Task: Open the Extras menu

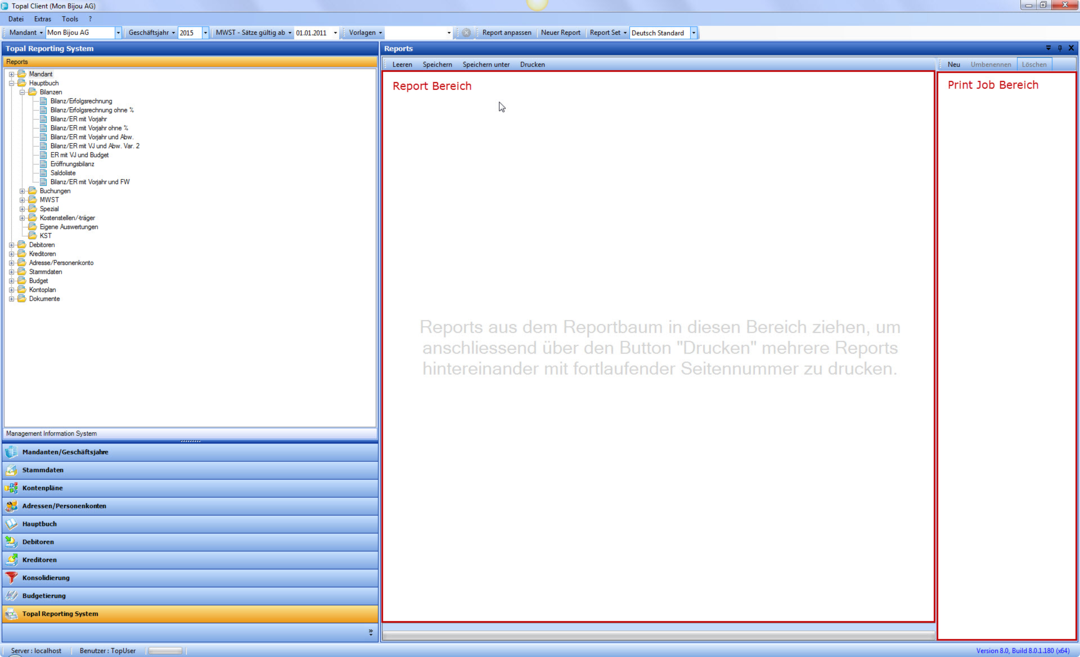Action: 42,19
